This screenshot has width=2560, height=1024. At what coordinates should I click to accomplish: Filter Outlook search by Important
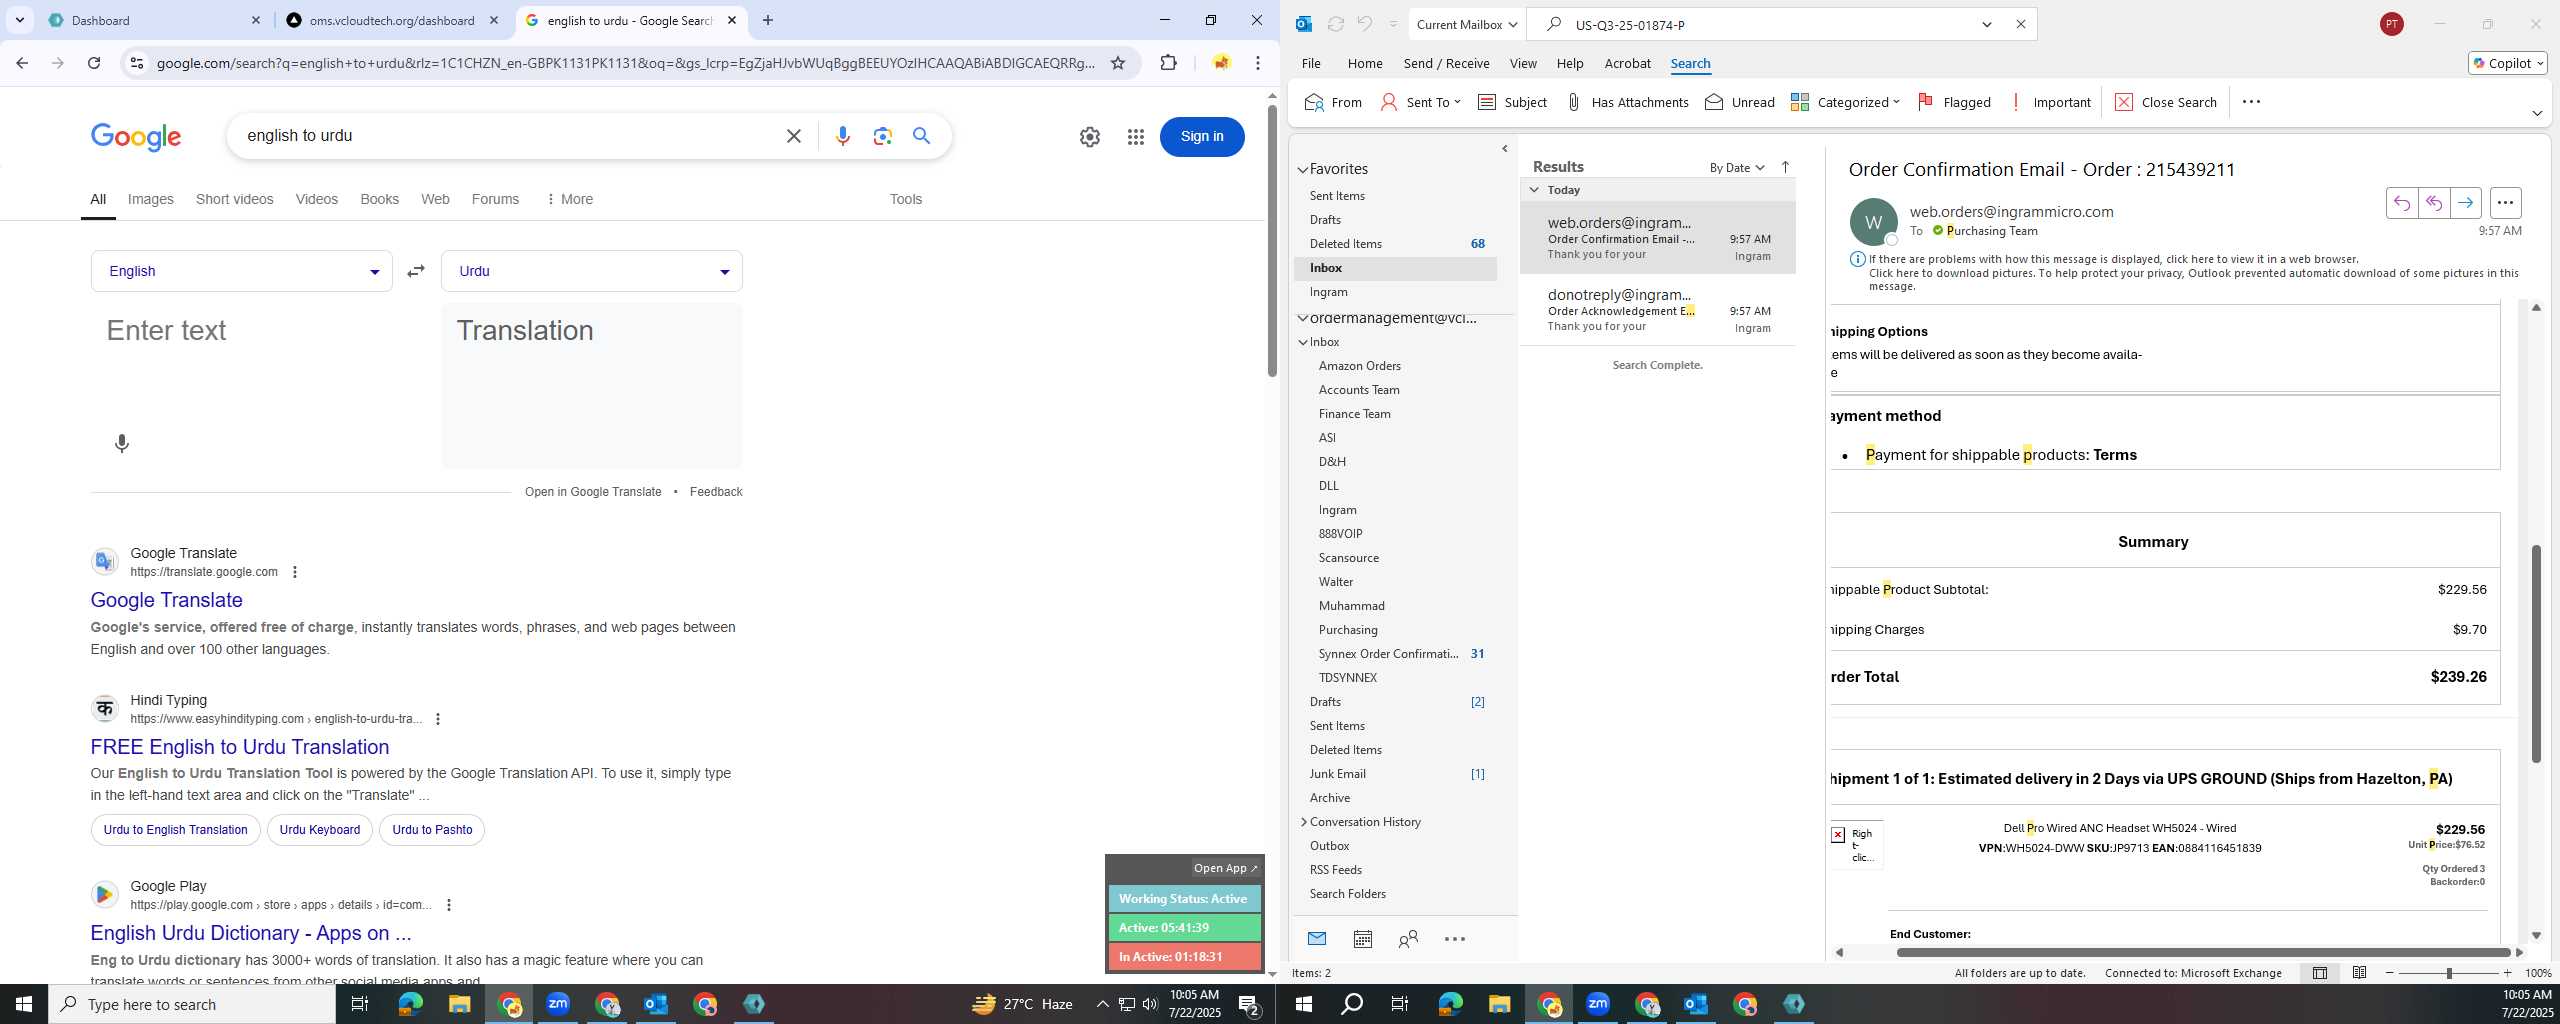tap(2050, 102)
